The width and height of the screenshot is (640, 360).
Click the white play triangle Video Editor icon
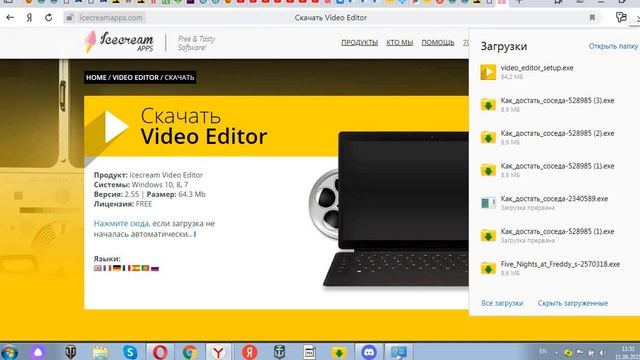point(116,127)
